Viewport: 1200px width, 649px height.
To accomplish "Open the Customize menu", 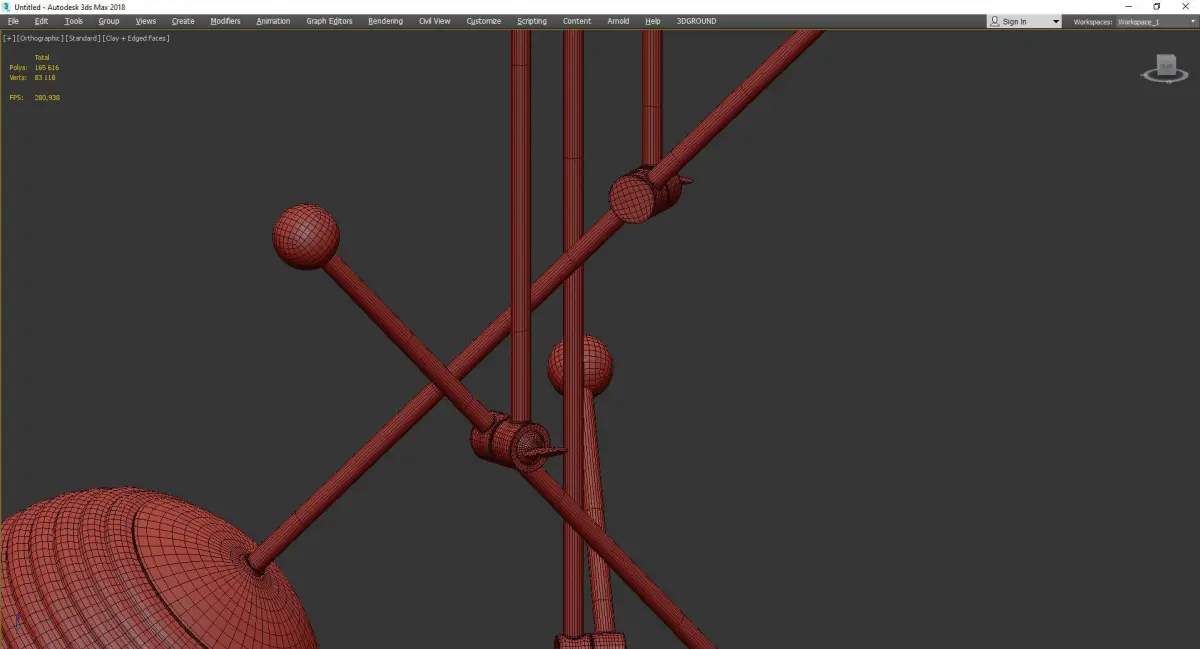I will point(484,21).
